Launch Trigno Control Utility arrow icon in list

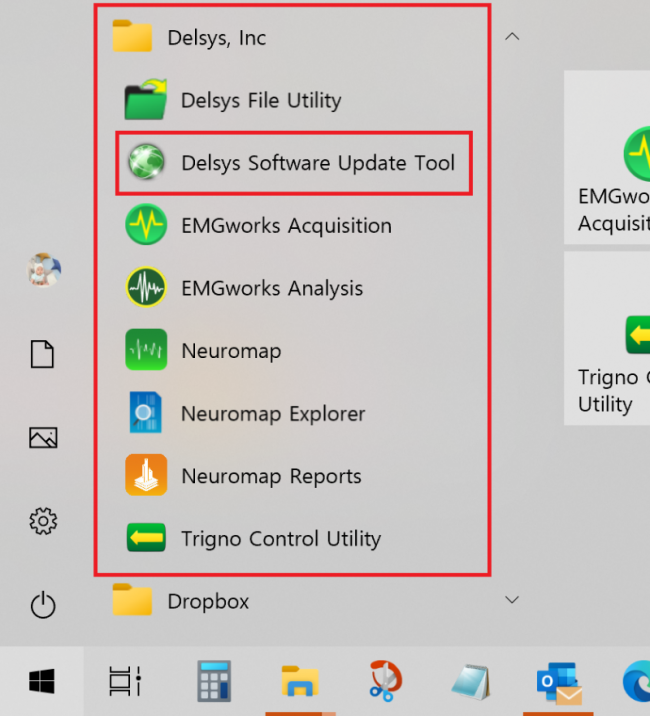coord(146,537)
